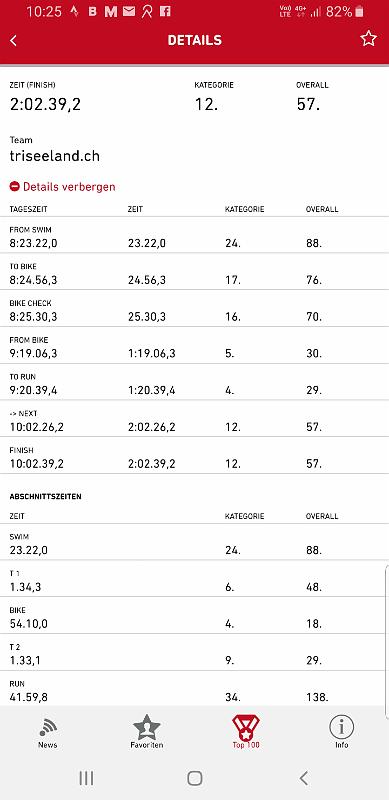Image resolution: width=389 pixels, height=800 pixels.
Task: Click the team name triseeland.ch
Action: [x=55, y=157]
